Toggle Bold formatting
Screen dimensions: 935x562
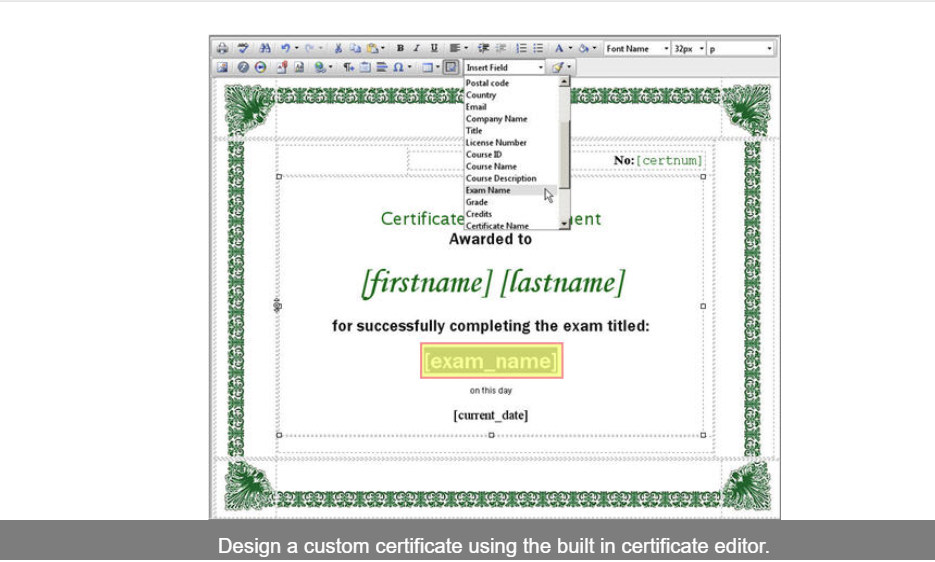click(400, 48)
